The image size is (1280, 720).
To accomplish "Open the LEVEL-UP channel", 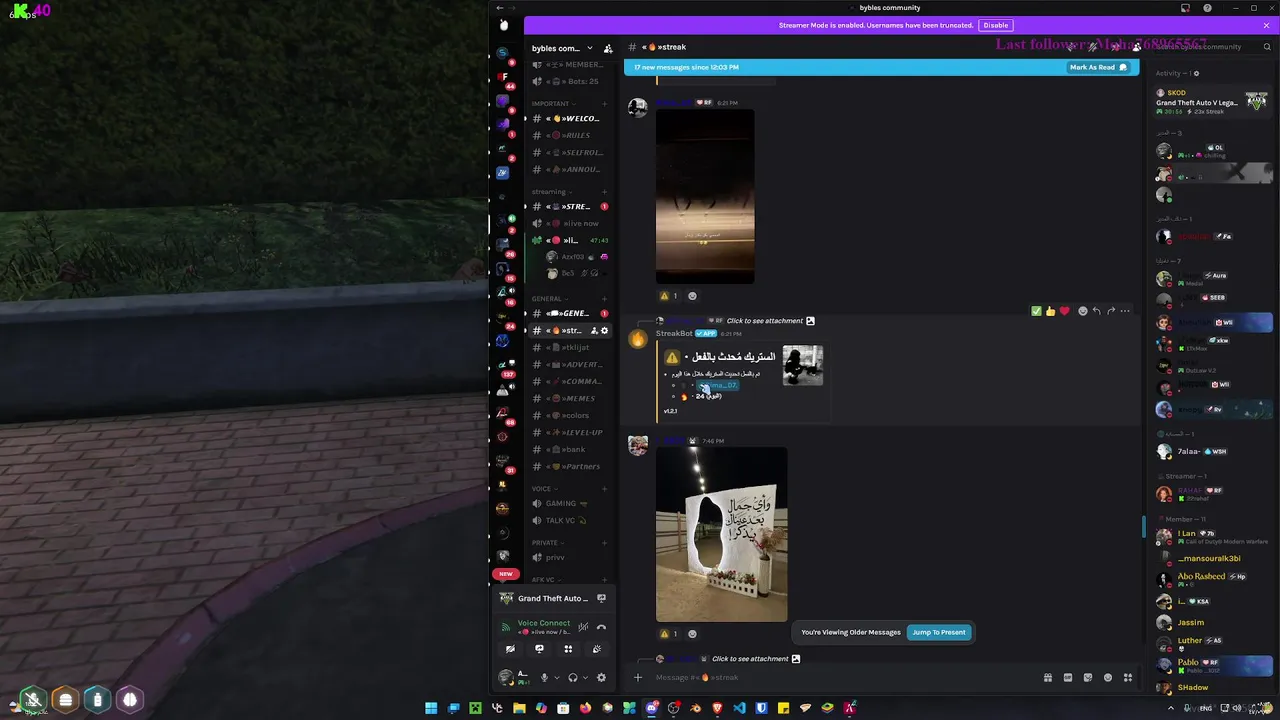I will point(570,432).
